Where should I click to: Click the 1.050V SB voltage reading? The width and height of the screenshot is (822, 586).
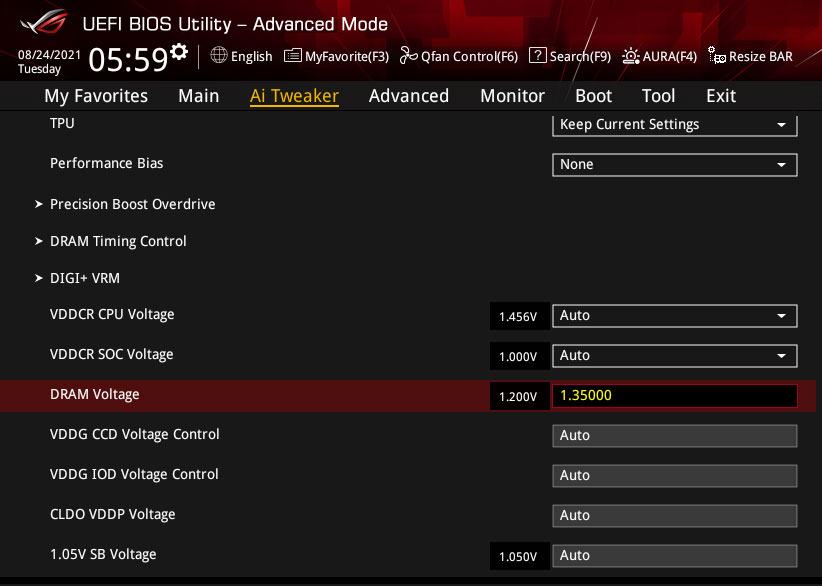[518, 556]
